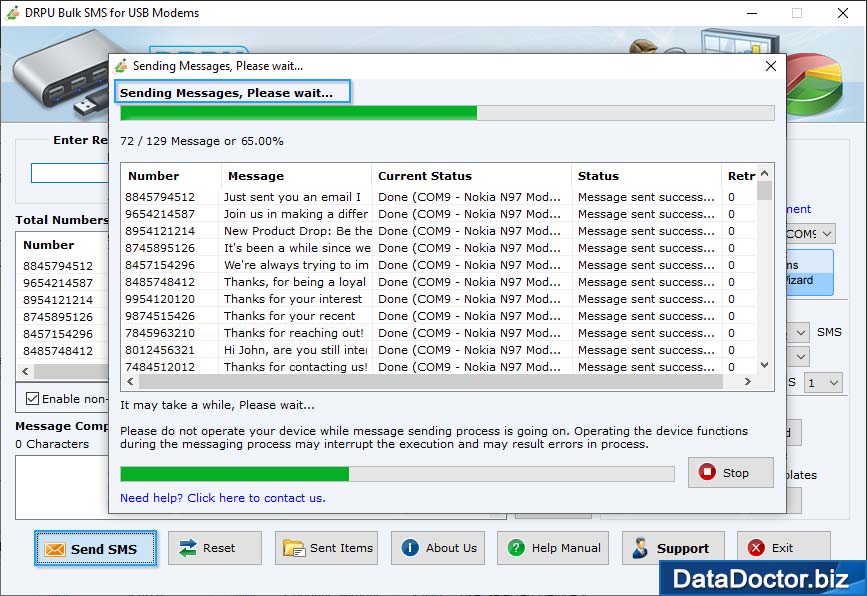Click the Reset button
This screenshot has width=867, height=596.
coord(215,548)
